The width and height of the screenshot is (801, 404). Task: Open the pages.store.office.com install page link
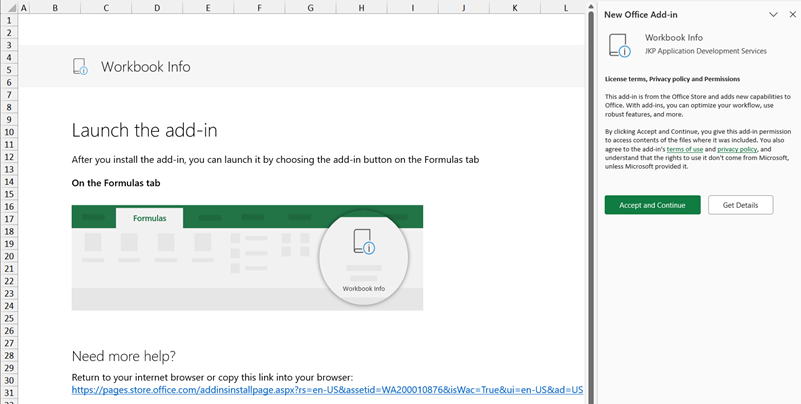pyautogui.click(x=327, y=390)
